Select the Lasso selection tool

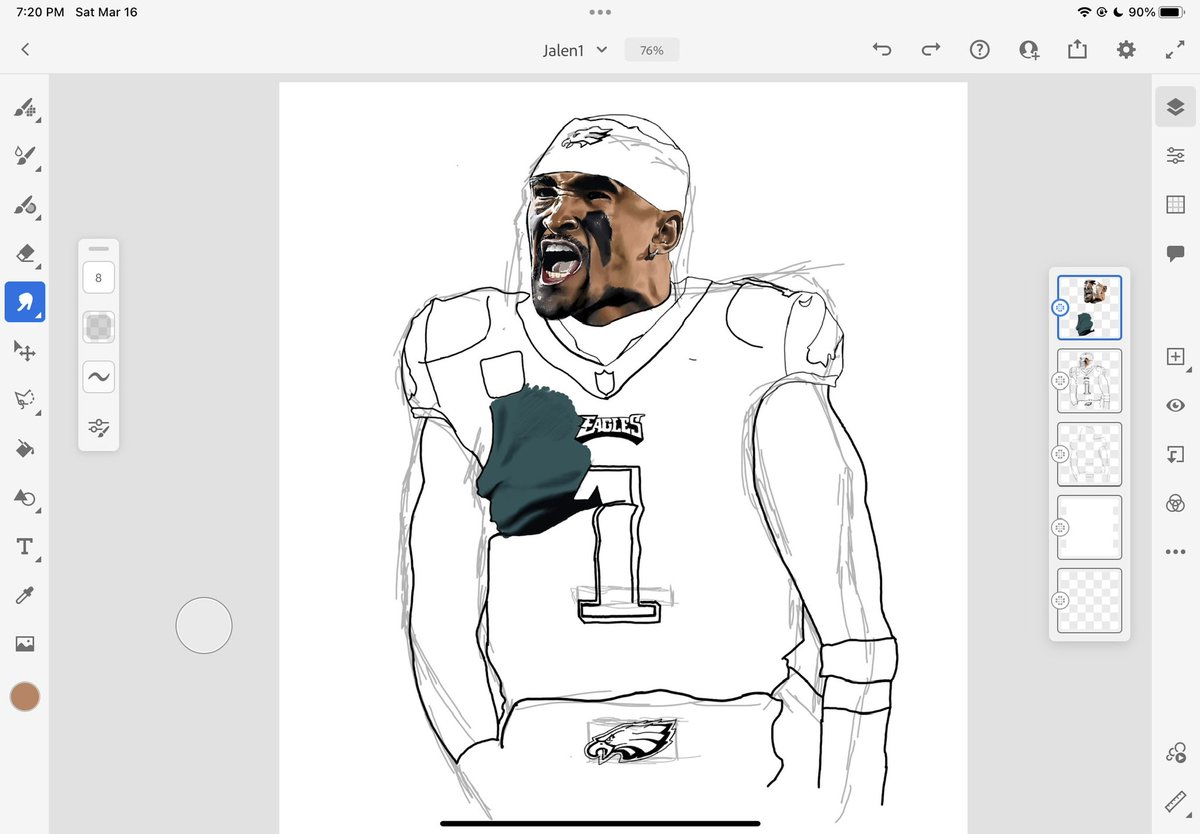(25, 400)
